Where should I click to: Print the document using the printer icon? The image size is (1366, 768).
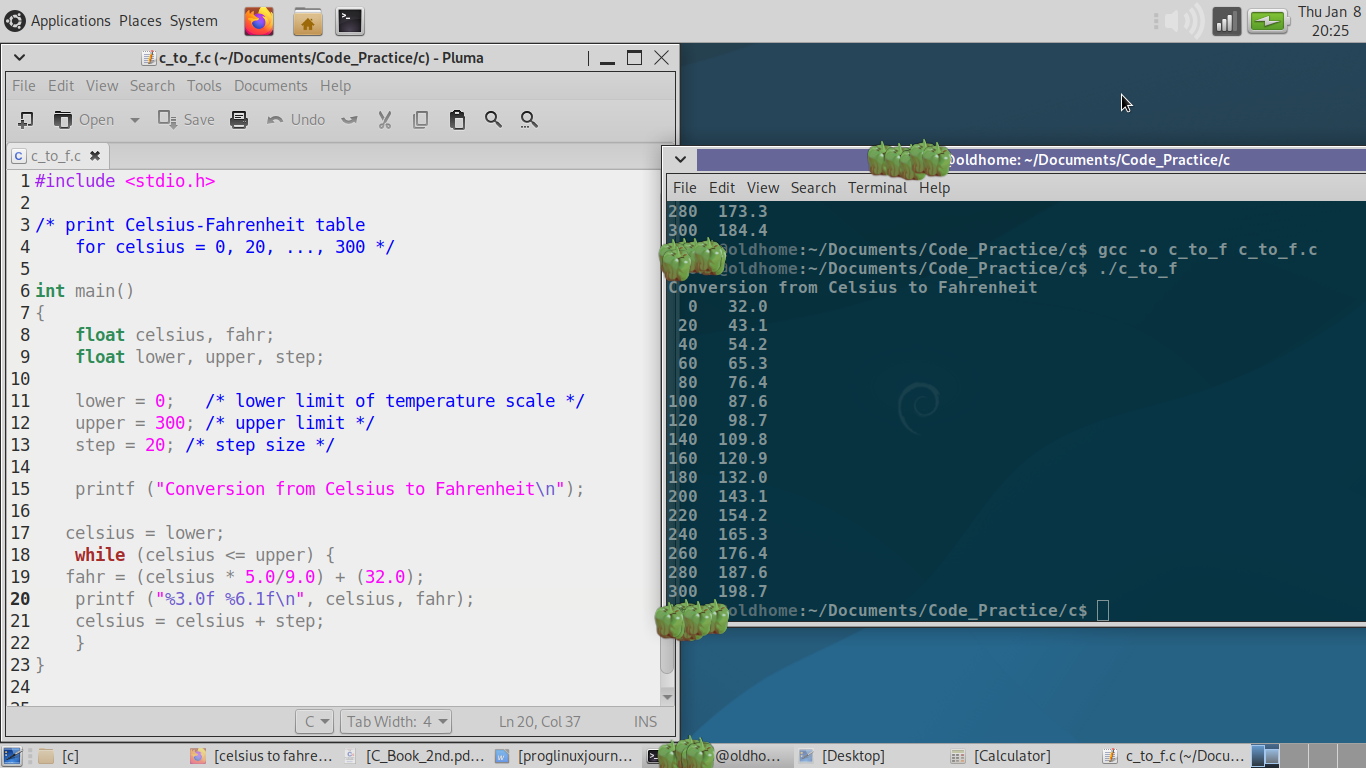click(239, 120)
